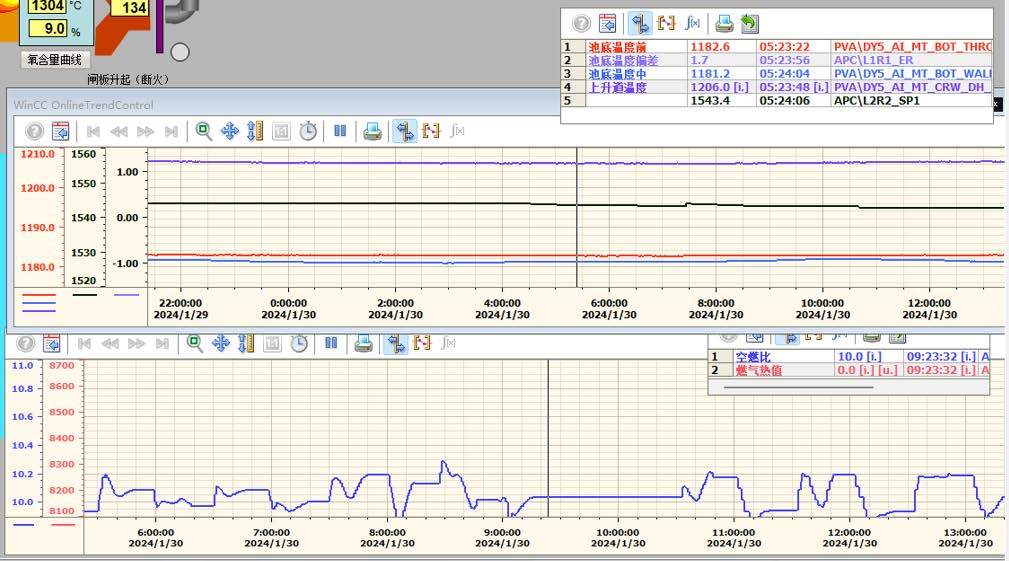Toggle ruler window mode in ruler table toolbar
The width and height of the screenshot is (1009, 561).
tap(640, 24)
